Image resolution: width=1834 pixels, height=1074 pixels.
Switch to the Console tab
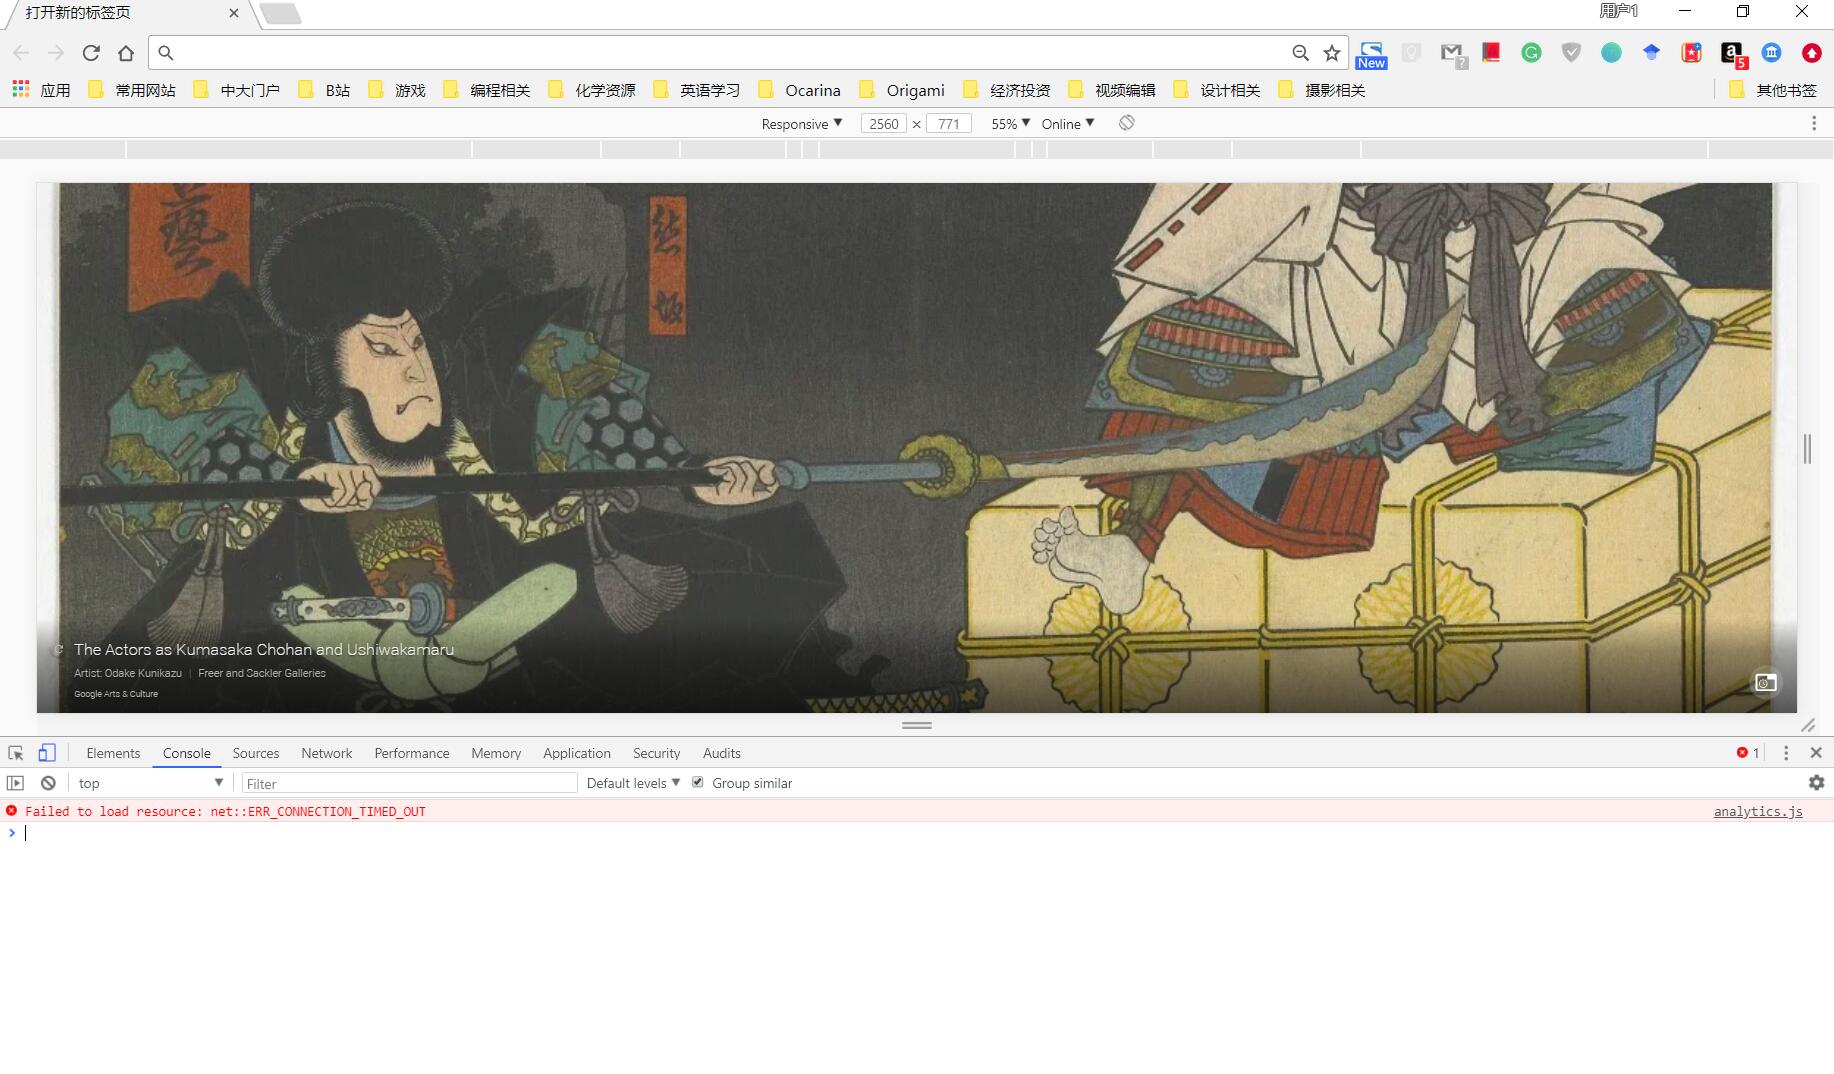187,753
